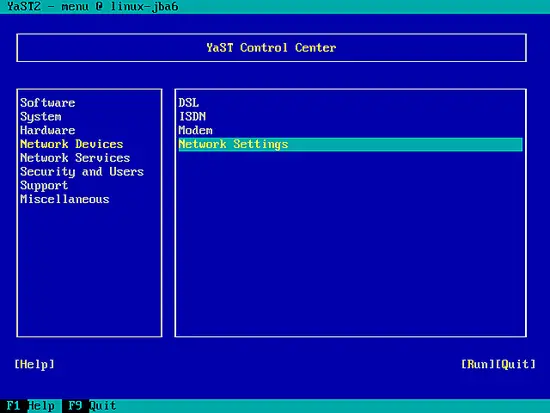Select the DSL module
This screenshot has width=550, height=413.
pos(189,103)
